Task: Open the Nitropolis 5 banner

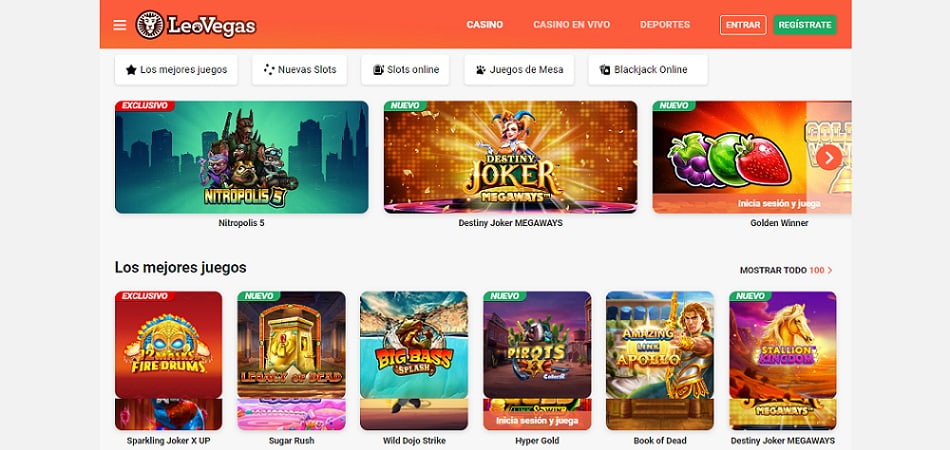Action: coord(242,157)
